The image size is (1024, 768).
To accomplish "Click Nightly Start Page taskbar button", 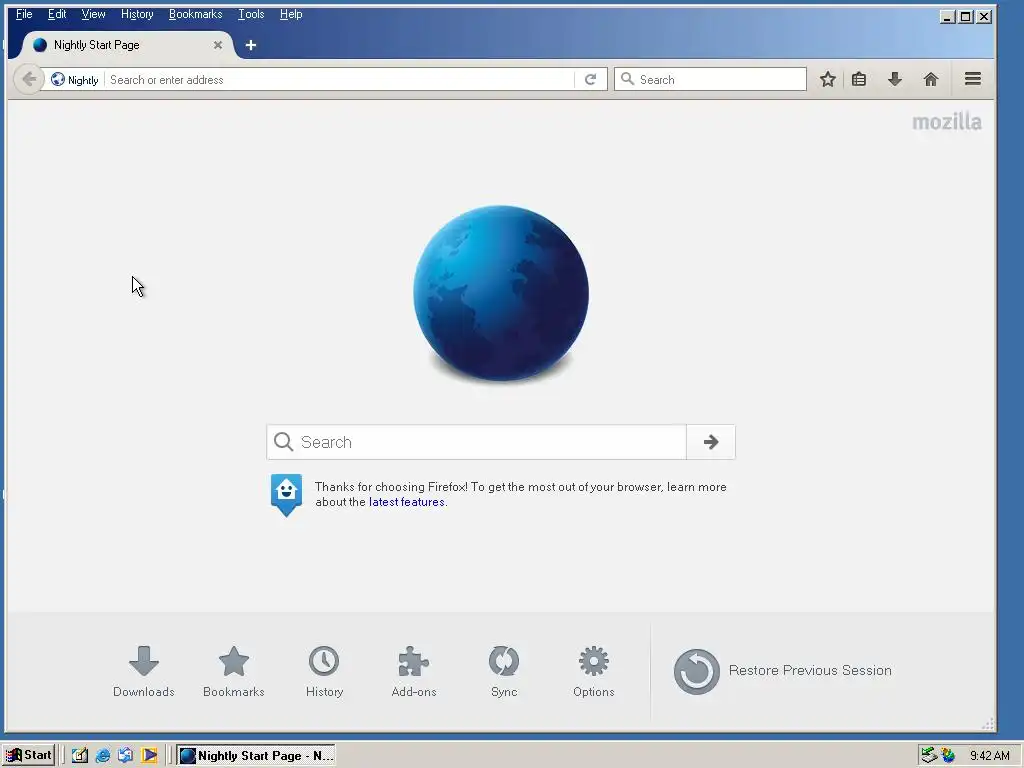I will (x=256, y=756).
